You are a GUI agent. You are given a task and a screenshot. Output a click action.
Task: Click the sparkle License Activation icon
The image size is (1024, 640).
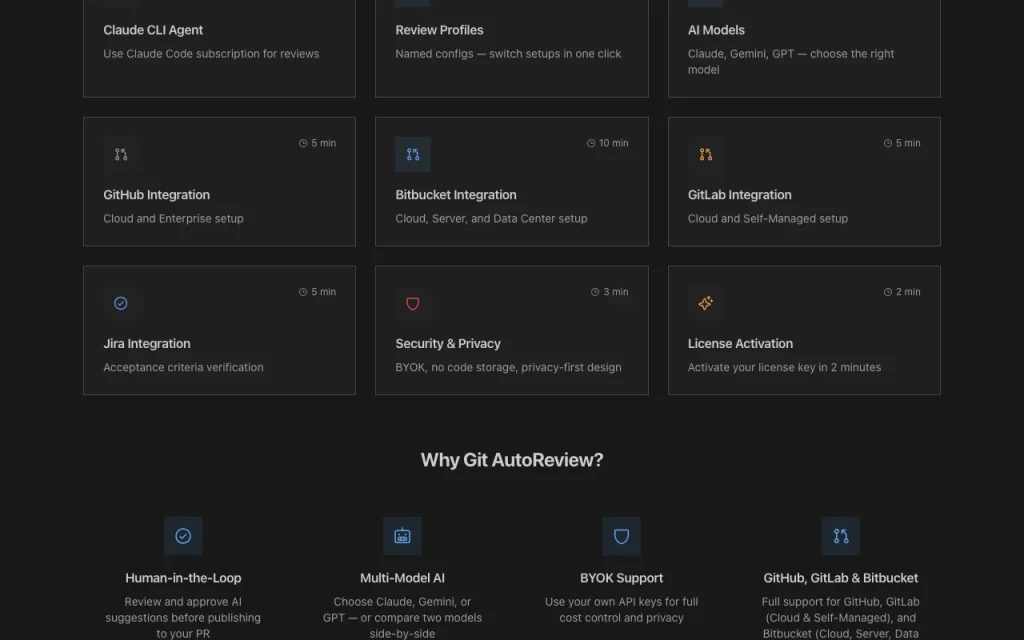[x=705, y=303]
